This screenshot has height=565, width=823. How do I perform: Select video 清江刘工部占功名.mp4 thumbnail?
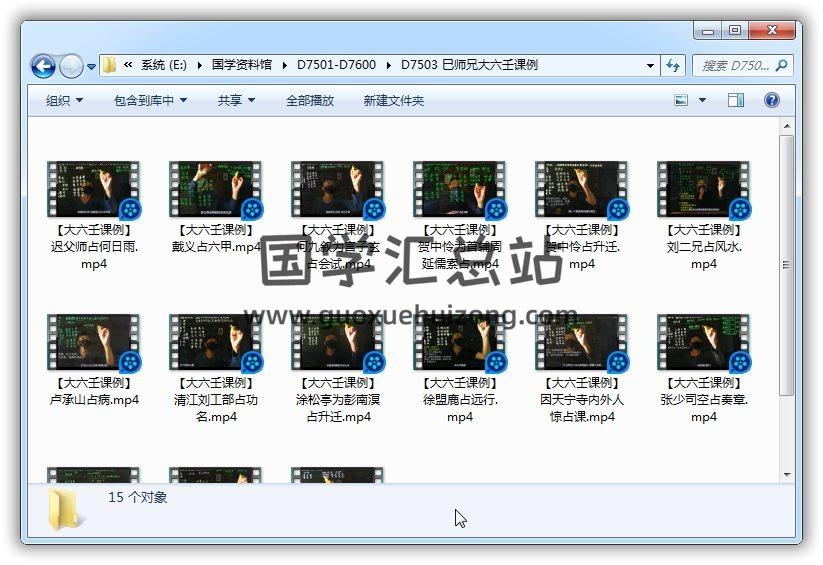(215, 342)
